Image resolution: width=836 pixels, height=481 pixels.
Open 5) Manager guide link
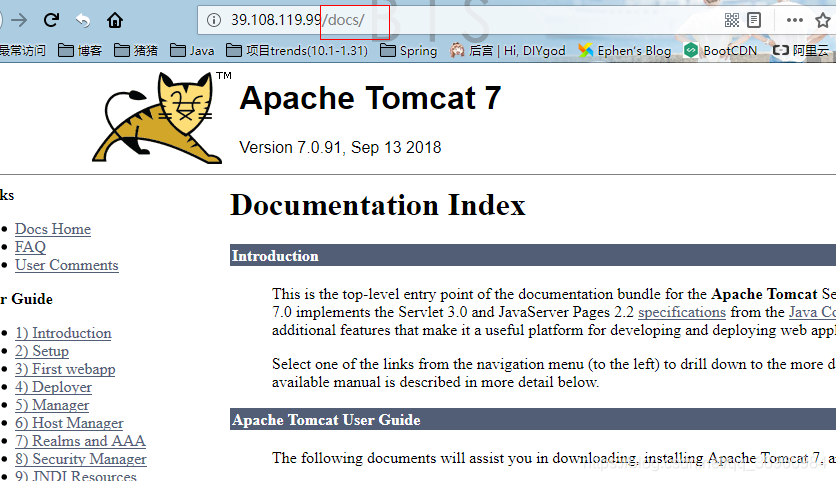click(x=52, y=405)
